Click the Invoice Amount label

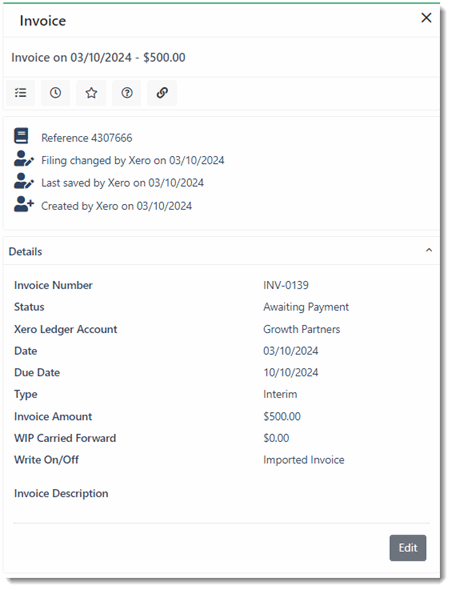point(53,417)
